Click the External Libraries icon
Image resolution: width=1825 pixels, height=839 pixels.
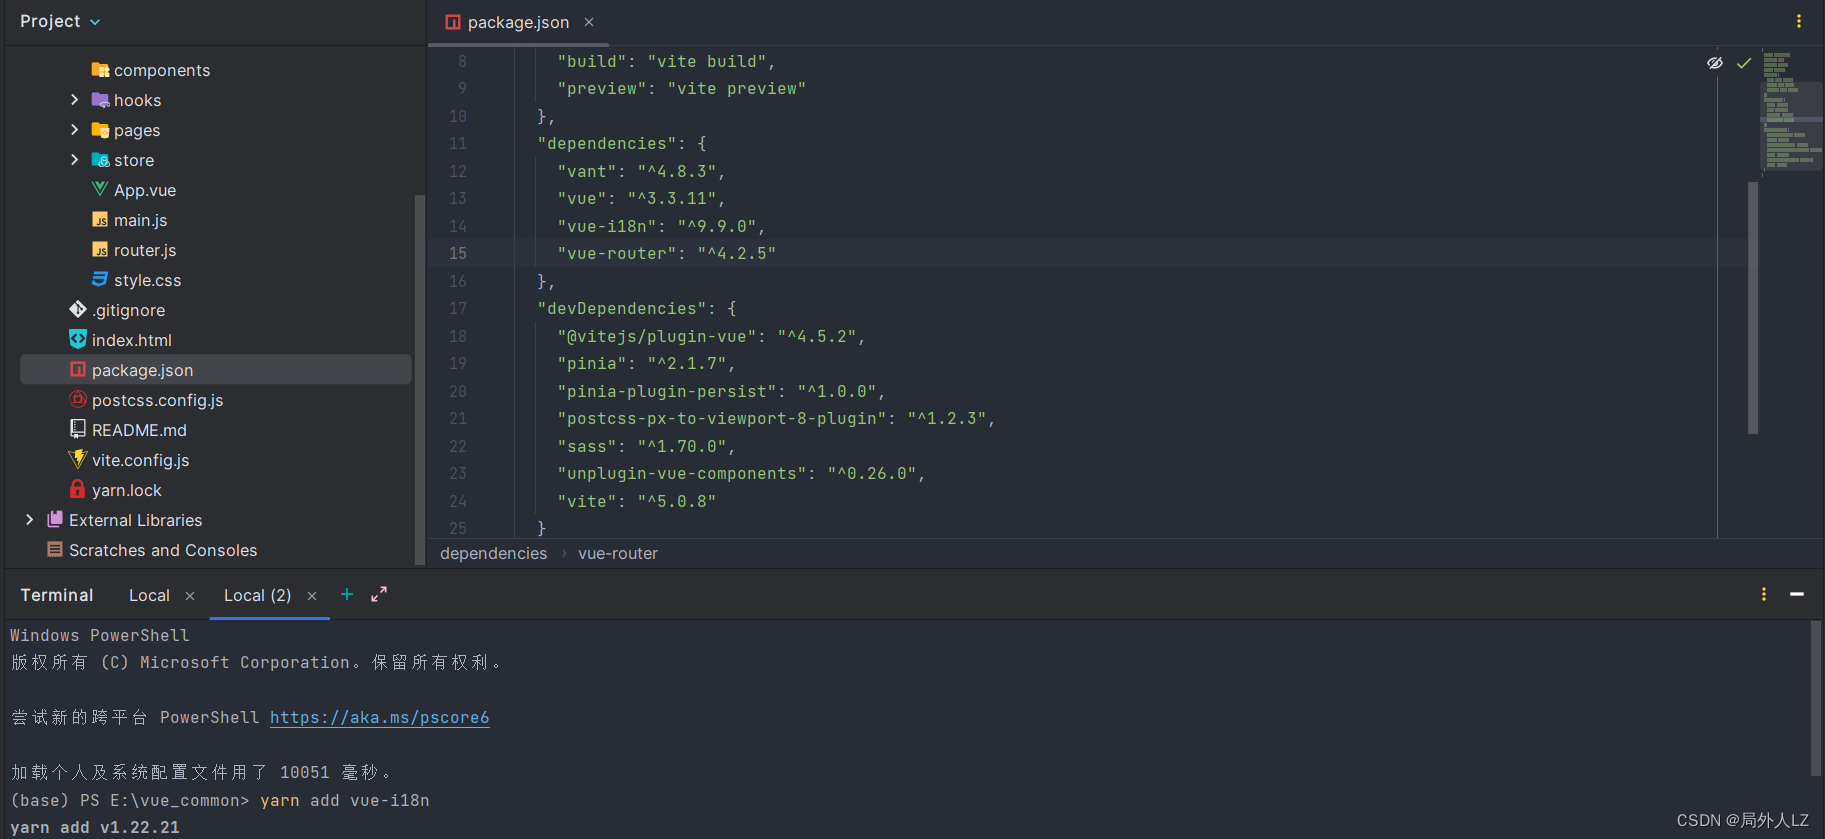55,519
